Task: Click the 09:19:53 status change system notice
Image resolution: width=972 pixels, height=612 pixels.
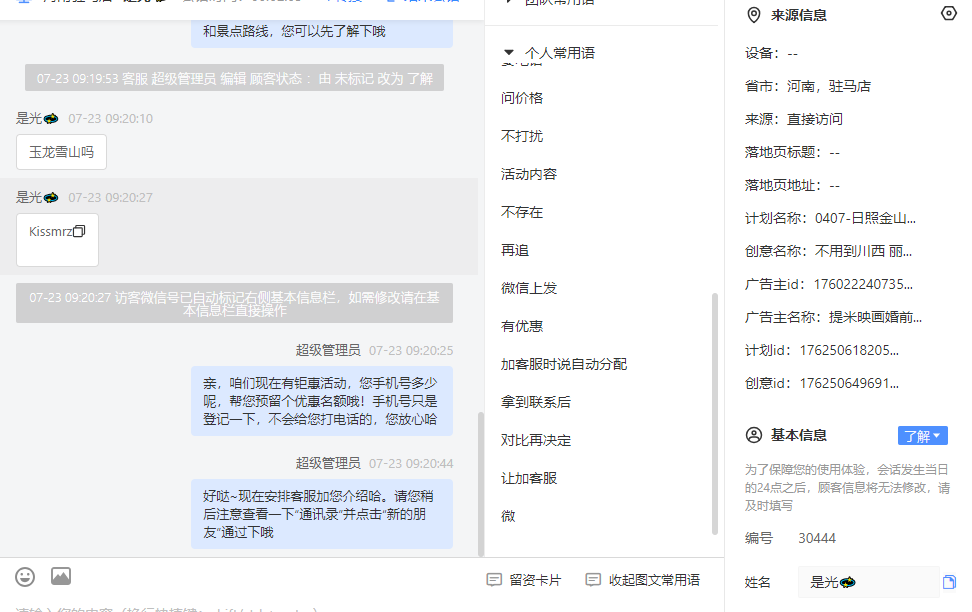Action: pos(234,78)
